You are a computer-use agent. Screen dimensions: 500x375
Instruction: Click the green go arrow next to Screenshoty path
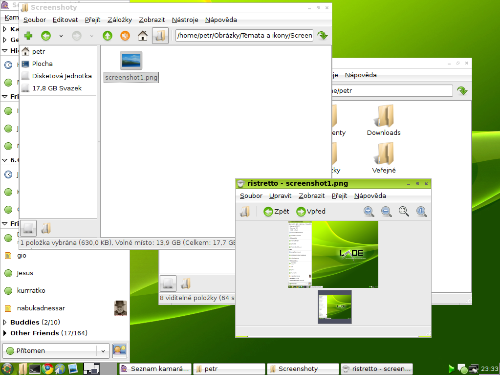coord(323,35)
